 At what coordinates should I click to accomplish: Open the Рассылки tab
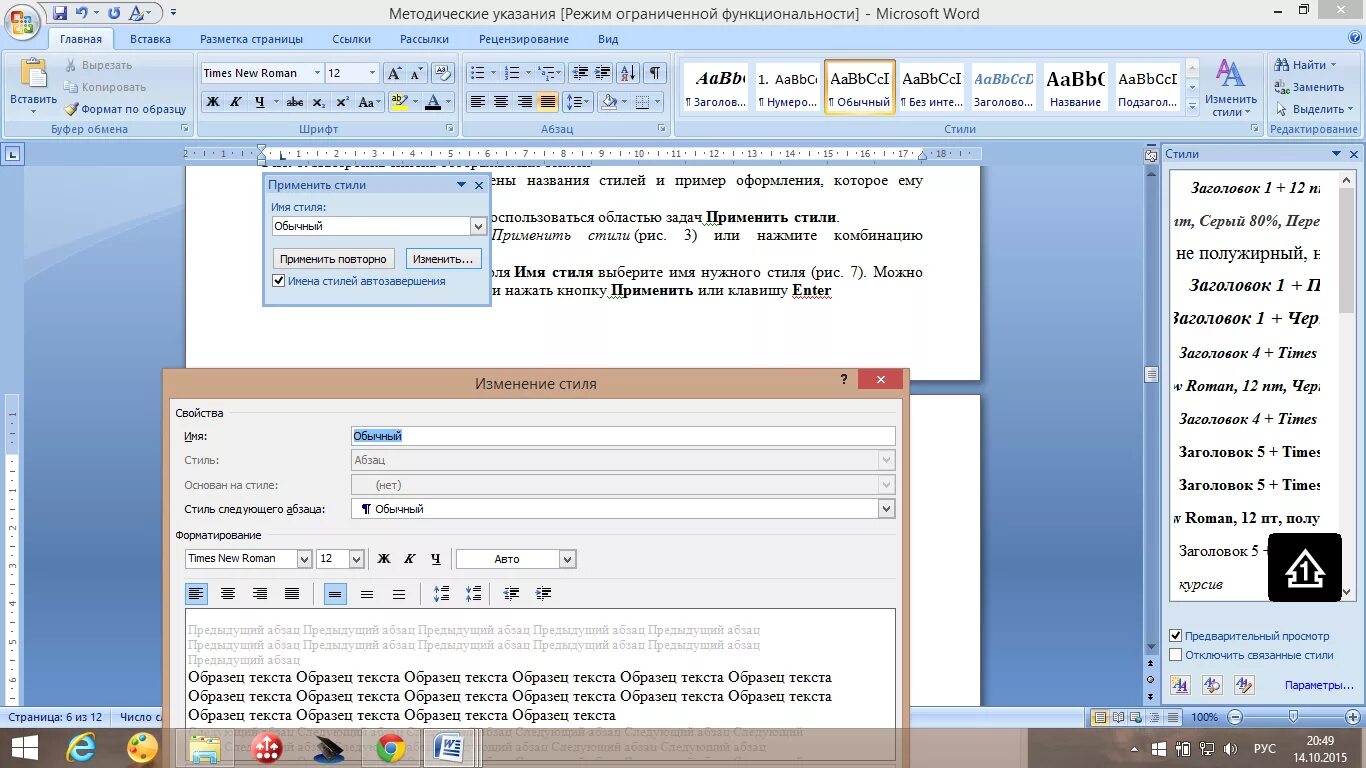click(424, 39)
